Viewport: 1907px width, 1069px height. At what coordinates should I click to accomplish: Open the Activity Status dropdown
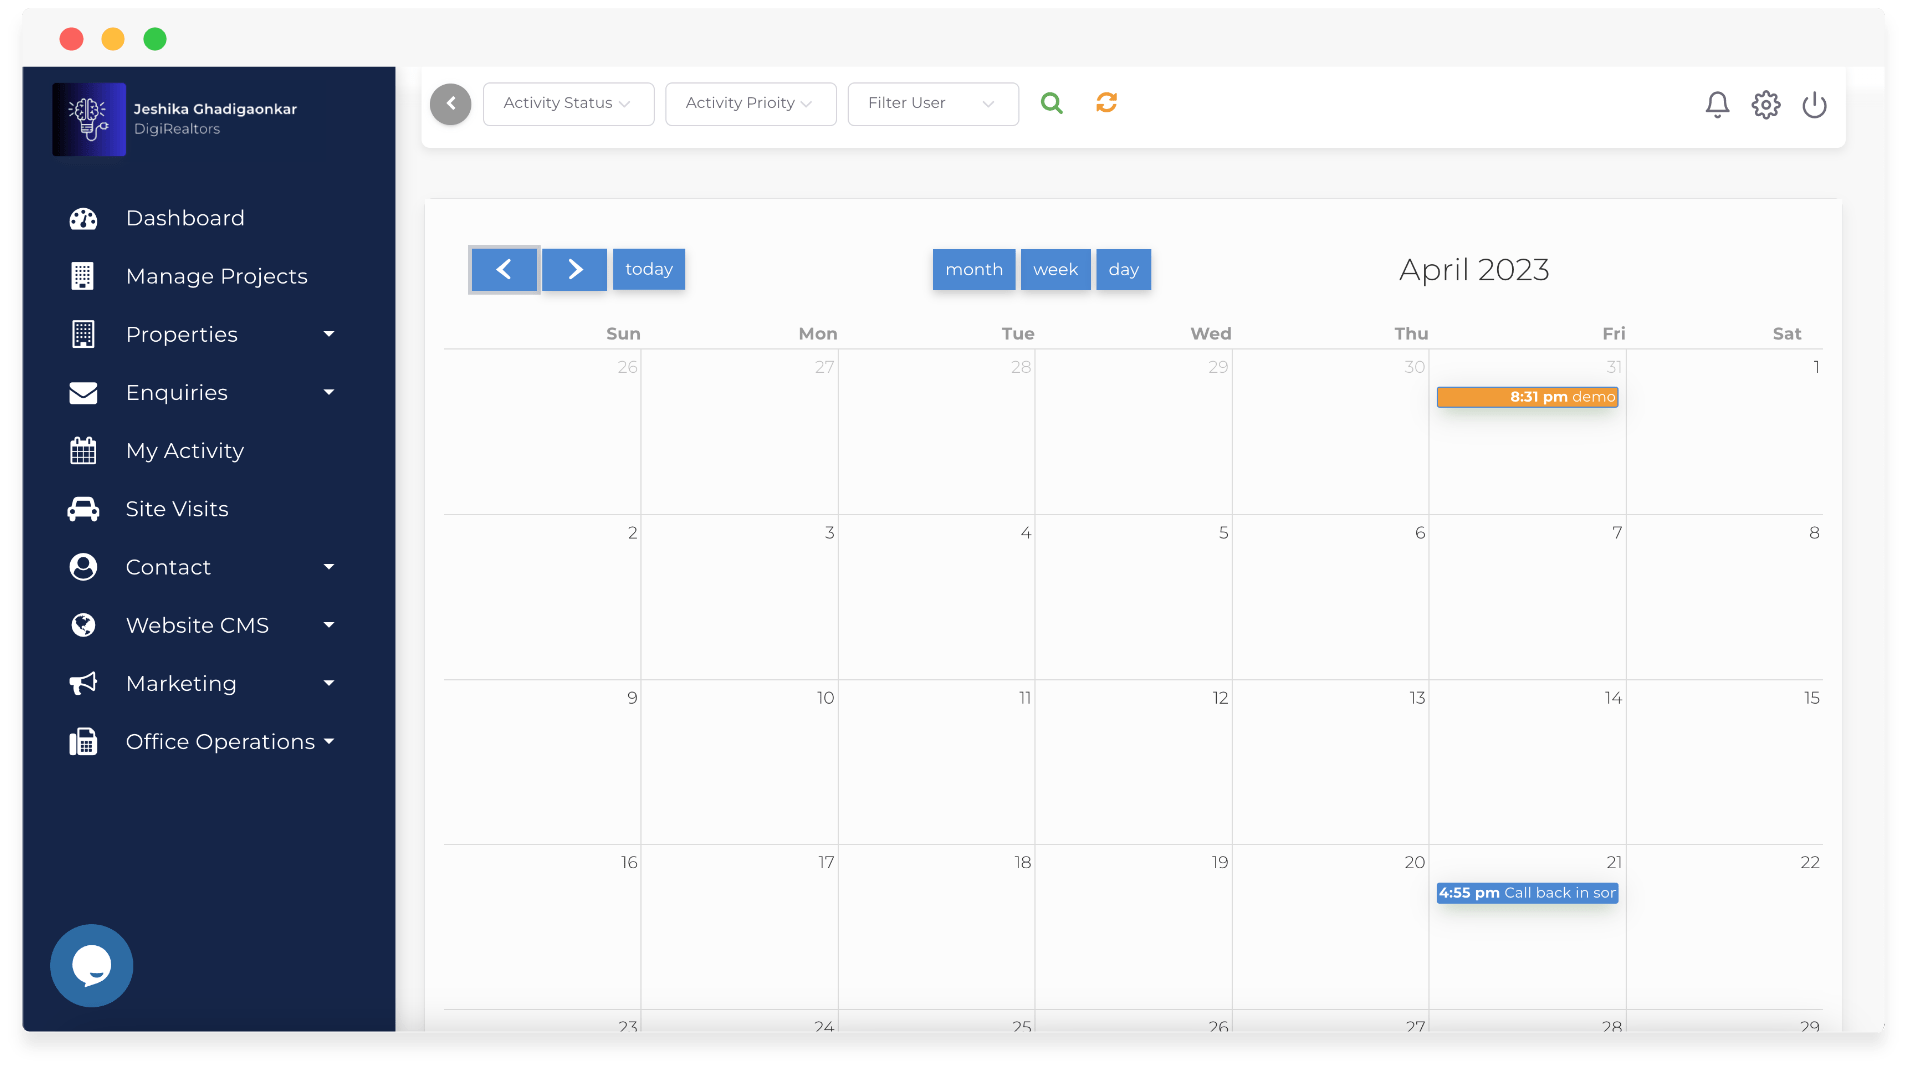[x=568, y=104]
